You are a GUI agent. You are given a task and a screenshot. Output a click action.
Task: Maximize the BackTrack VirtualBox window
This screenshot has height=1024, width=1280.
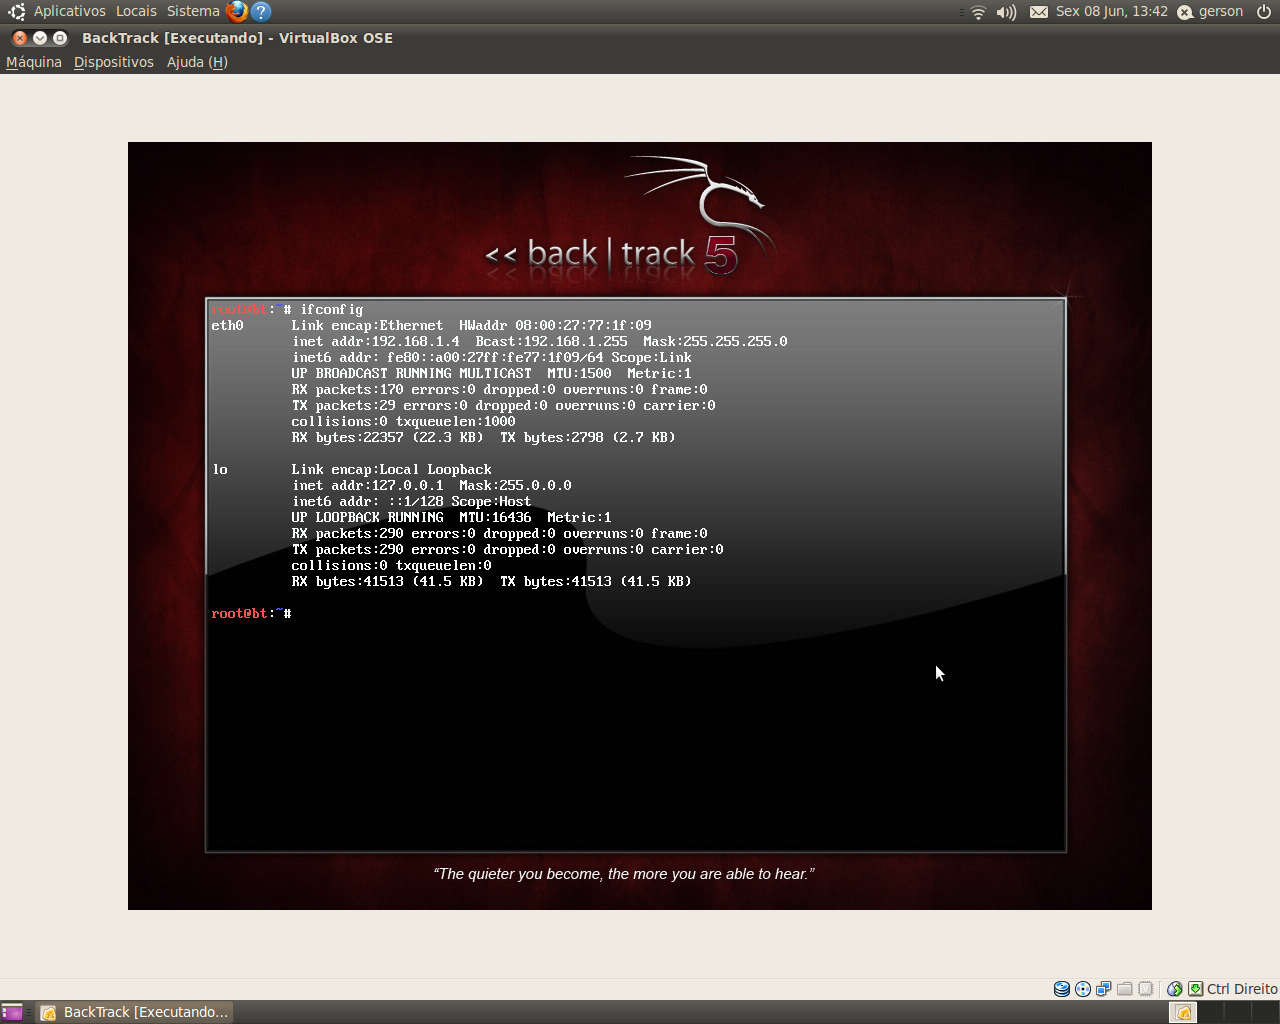point(60,38)
